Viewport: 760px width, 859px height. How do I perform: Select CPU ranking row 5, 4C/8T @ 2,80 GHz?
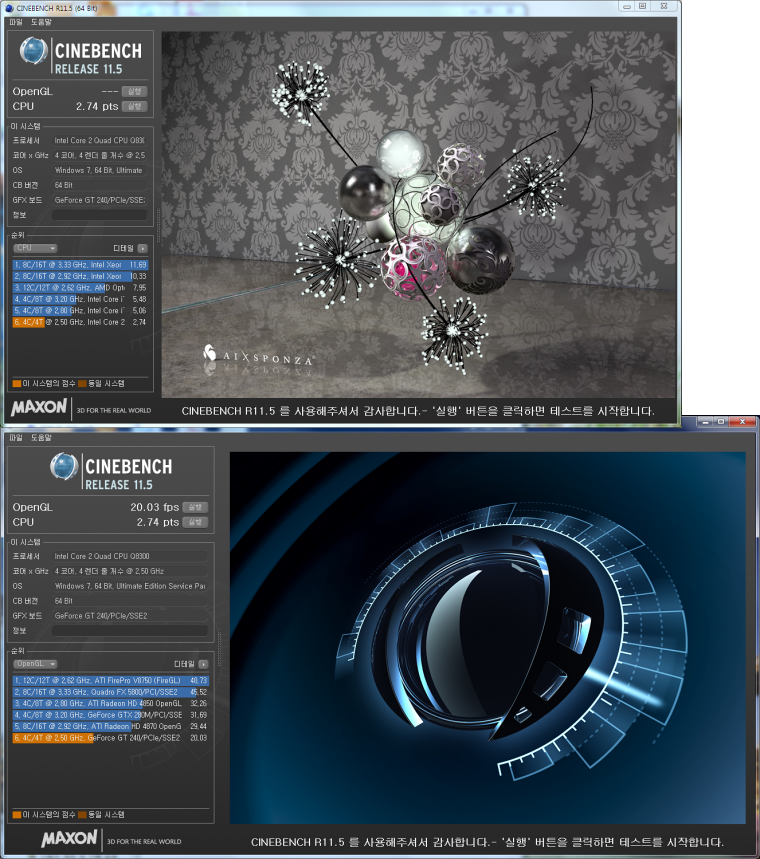coord(81,311)
